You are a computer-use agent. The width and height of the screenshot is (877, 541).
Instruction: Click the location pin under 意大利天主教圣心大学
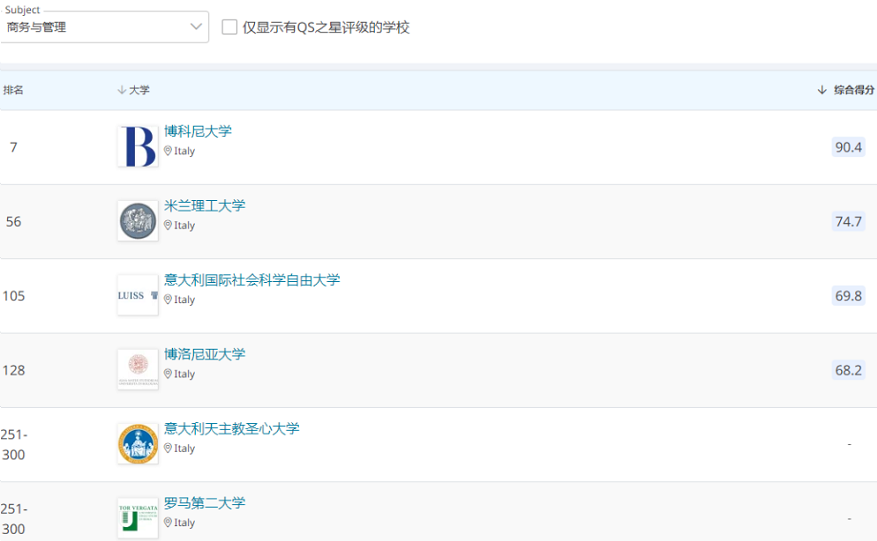pos(168,449)
